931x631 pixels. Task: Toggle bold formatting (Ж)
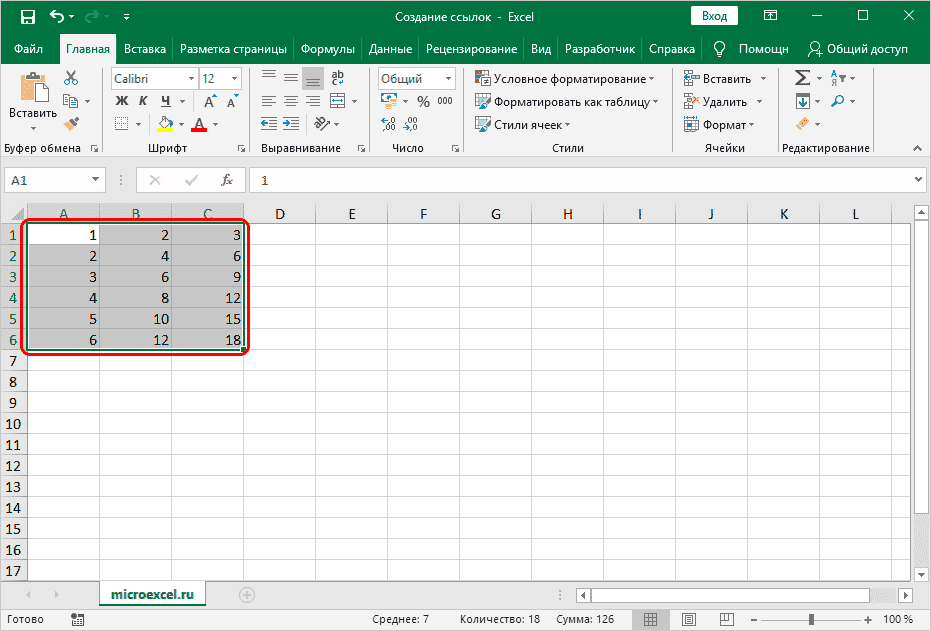[122, 101]
